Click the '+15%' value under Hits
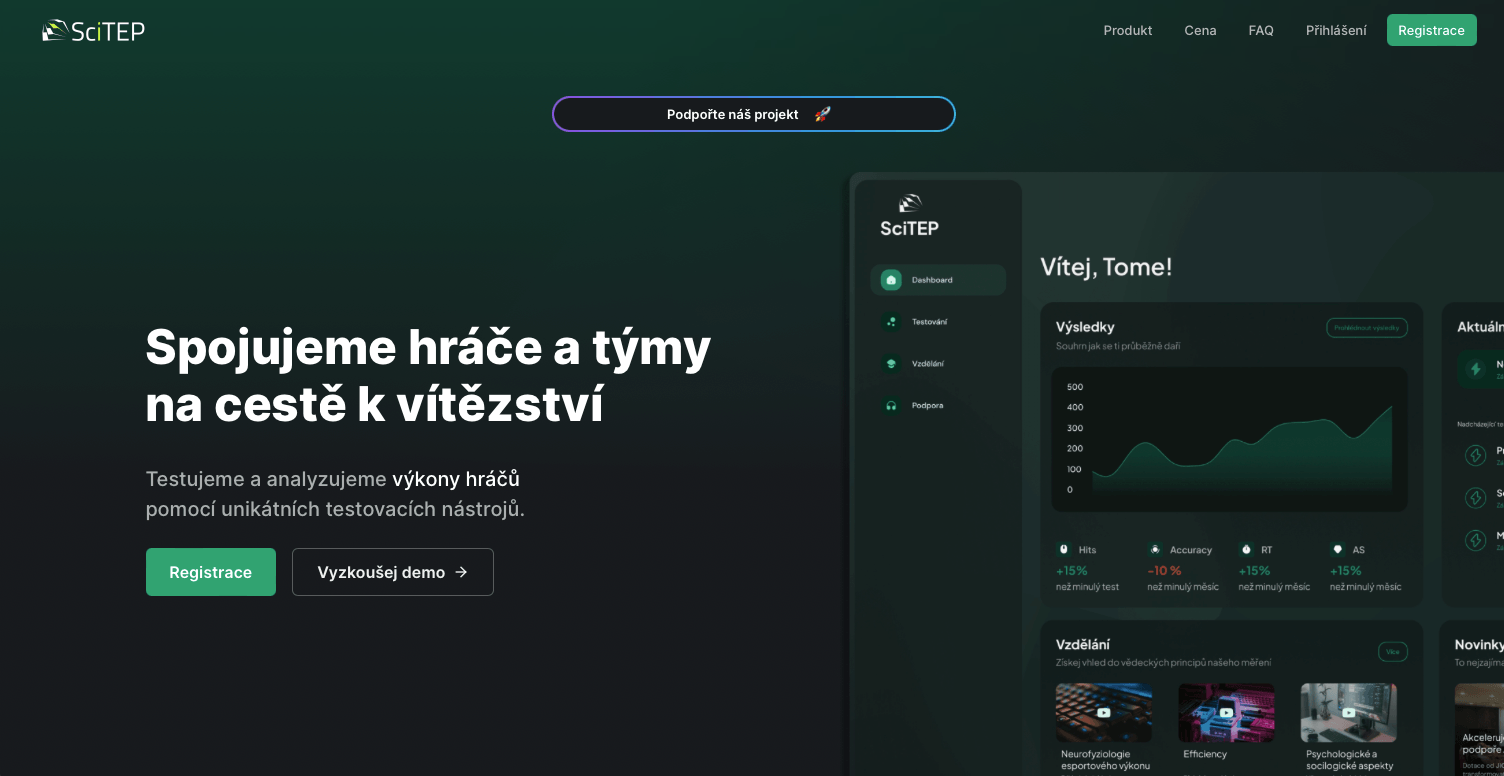 click(x=1072, y=570)
